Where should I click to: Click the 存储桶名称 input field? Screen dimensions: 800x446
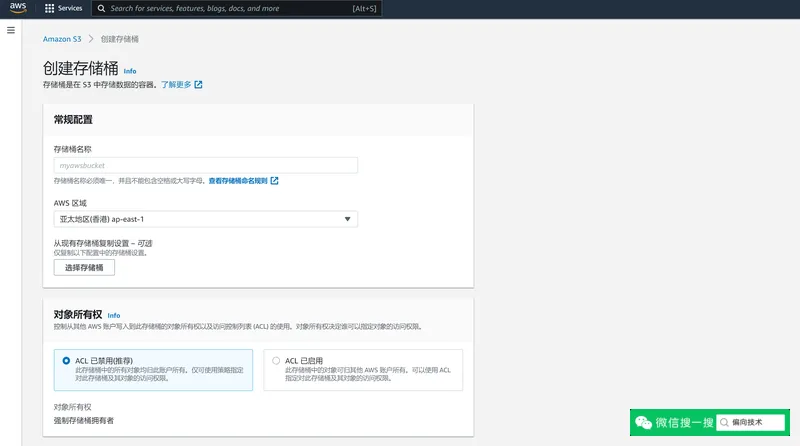[206, 165]
